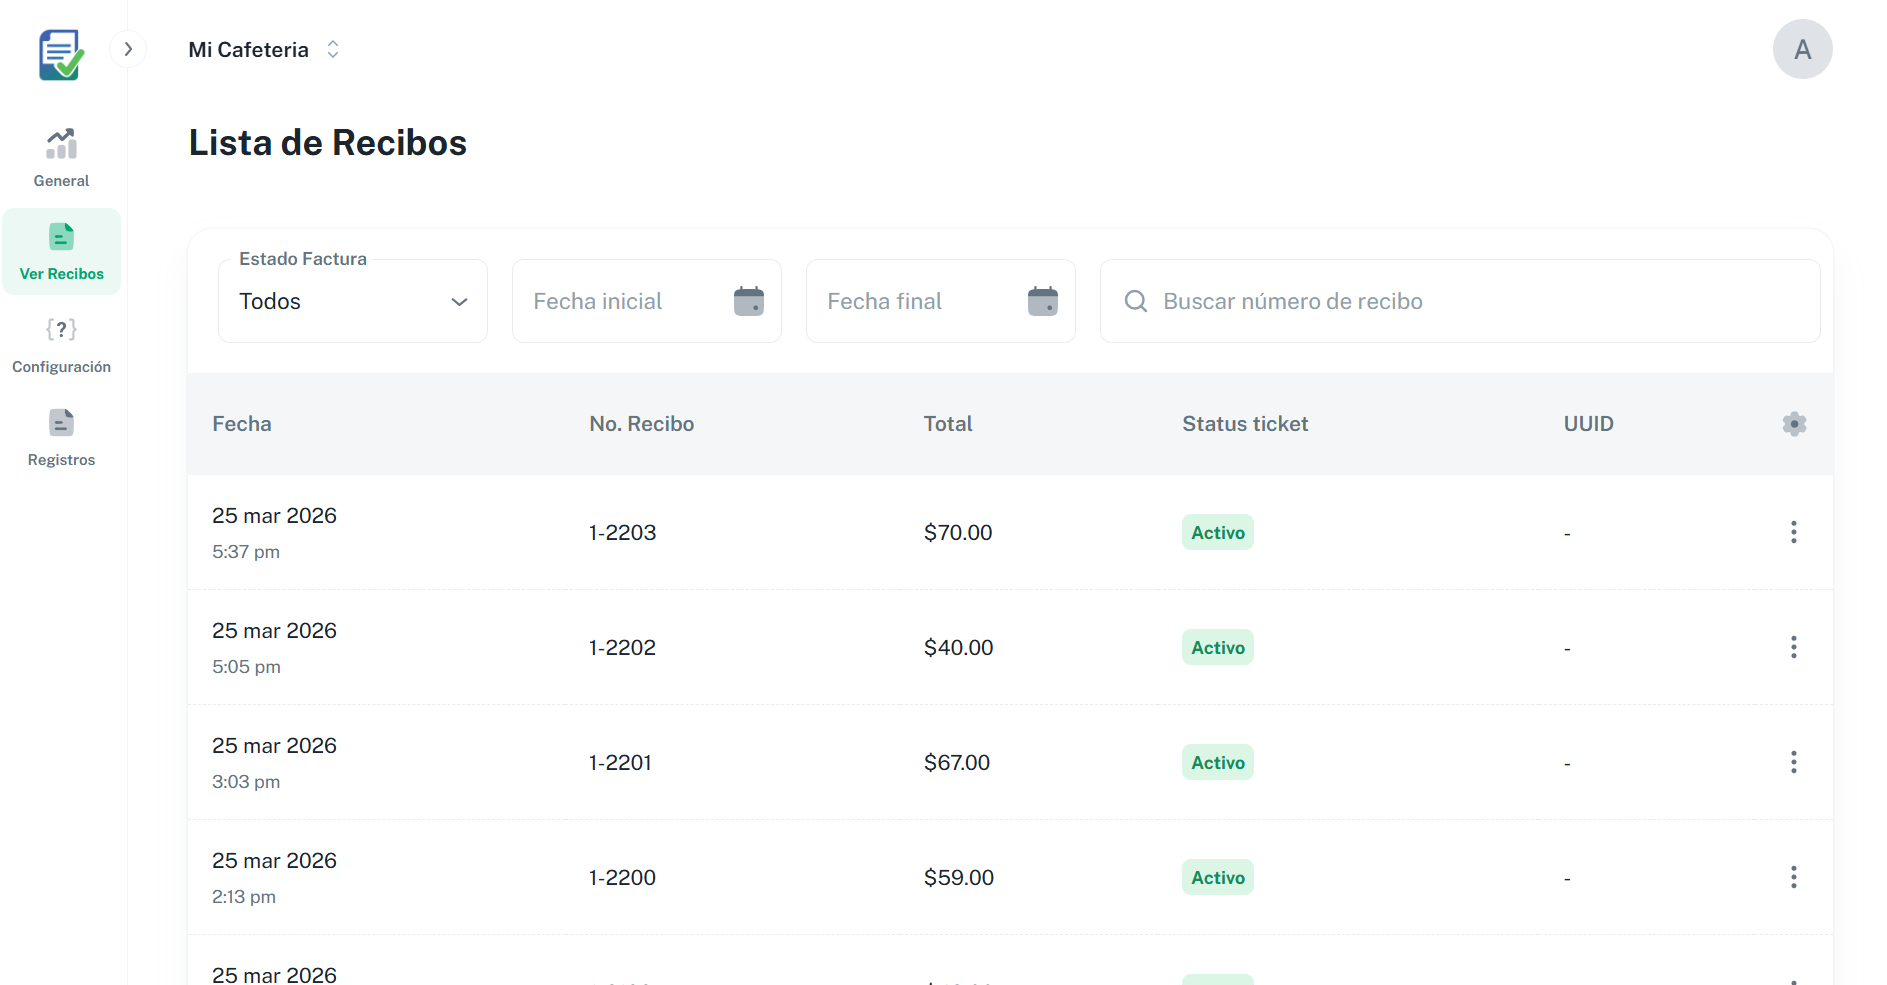Open the Registros section
The height and width of the screenshot is (985, 1887).
pyautogui.click(x=61, y=438)
